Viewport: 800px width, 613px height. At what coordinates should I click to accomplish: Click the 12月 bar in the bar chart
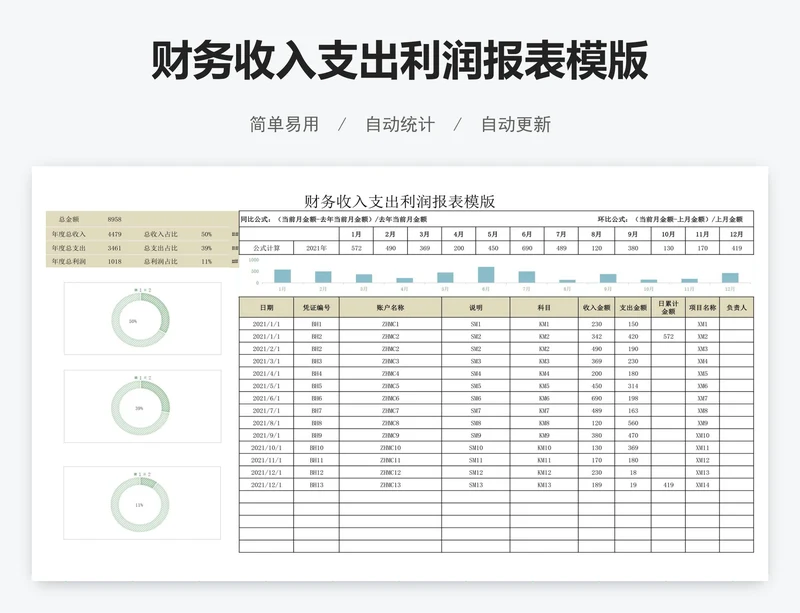point(730,278)
